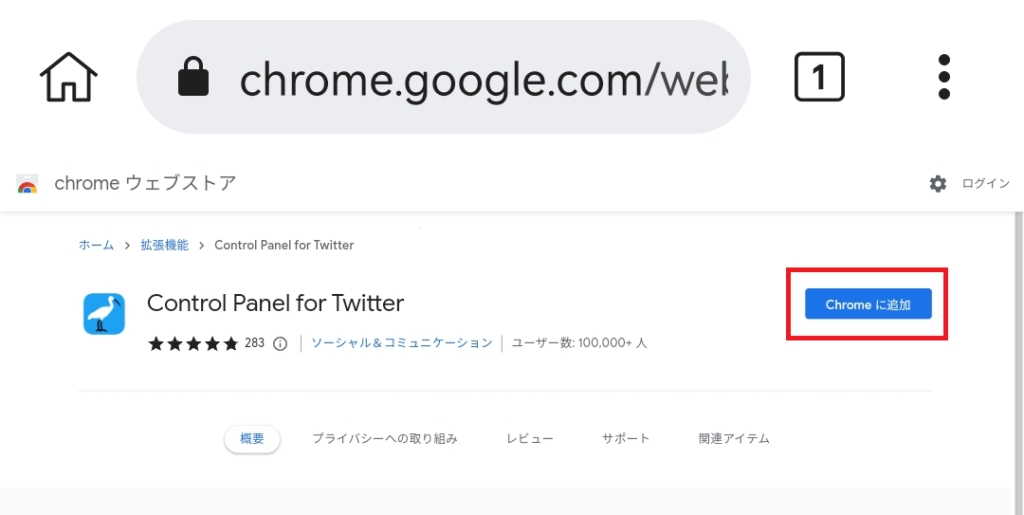
Task: Click the Chrome に追加 button
Action: coord(868,304)
